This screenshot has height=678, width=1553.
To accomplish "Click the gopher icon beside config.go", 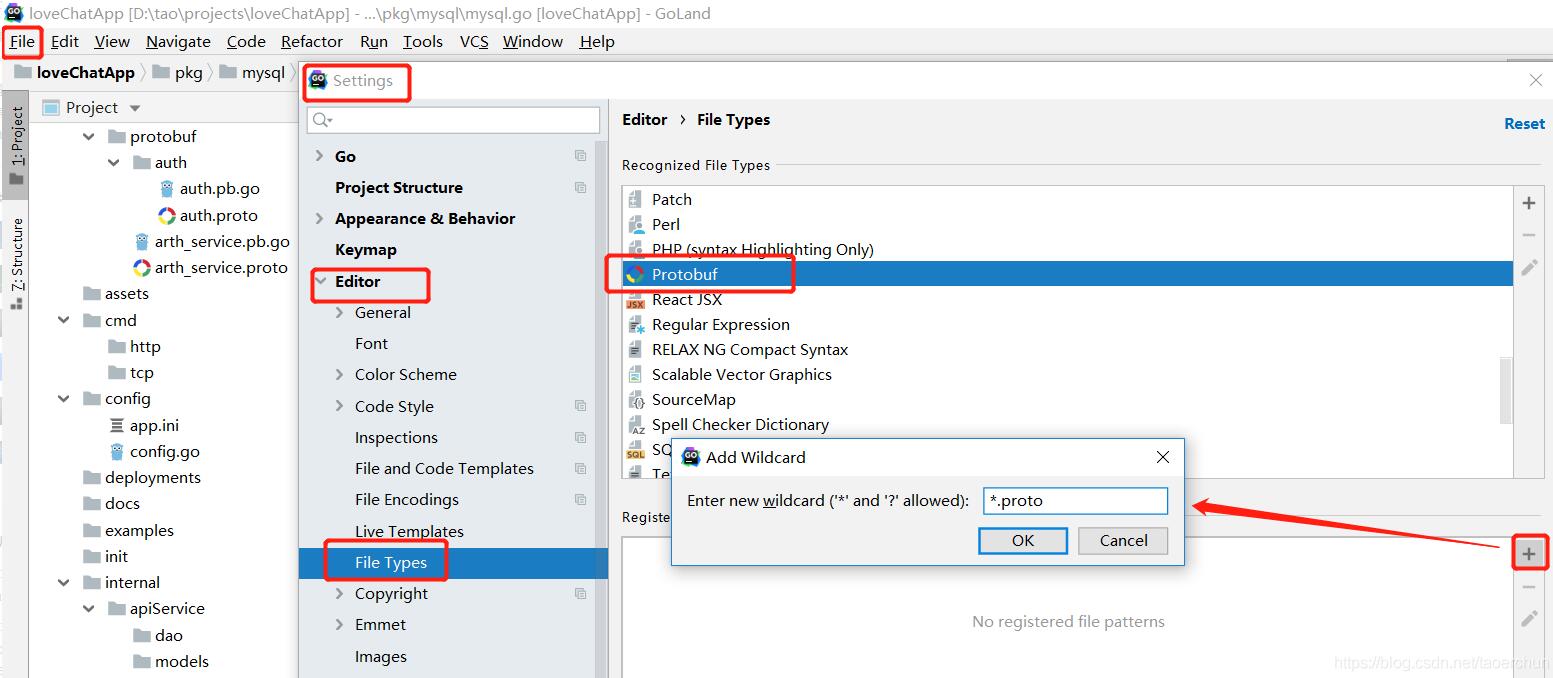I will [x=117, y=451].
